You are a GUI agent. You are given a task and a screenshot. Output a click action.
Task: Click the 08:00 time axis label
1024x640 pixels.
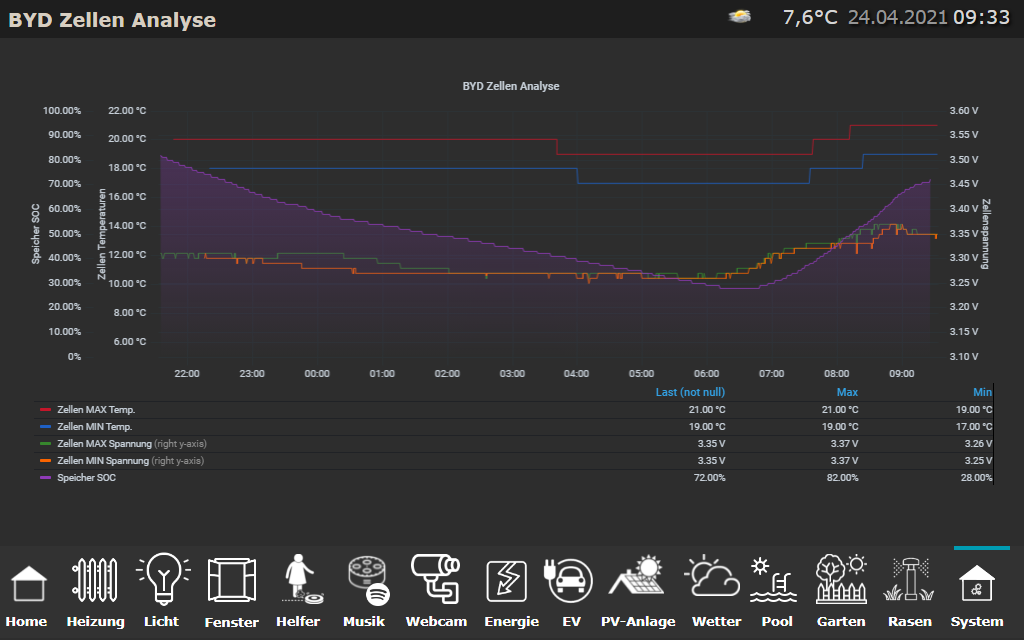pos(837,374)
